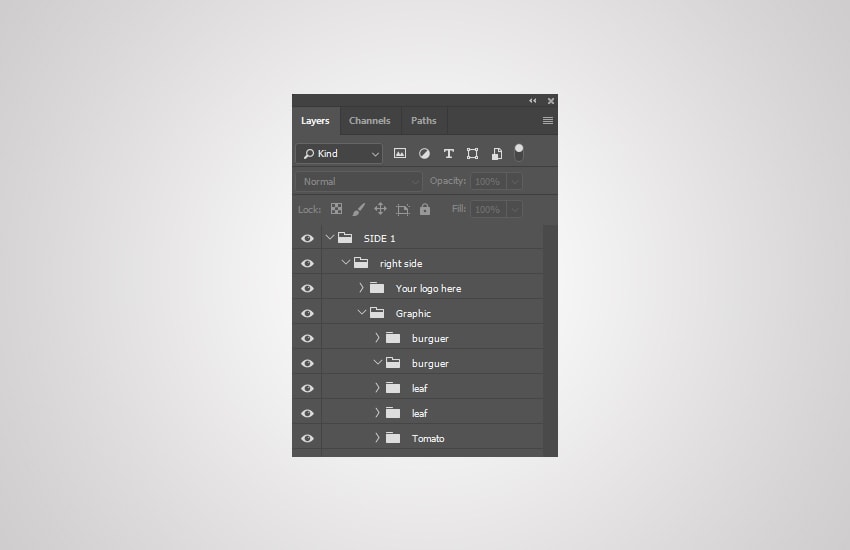This screenshot has height=550, width=850.
Task: Select the SIDE 1 layer name
Action: [x=379, y=238]
